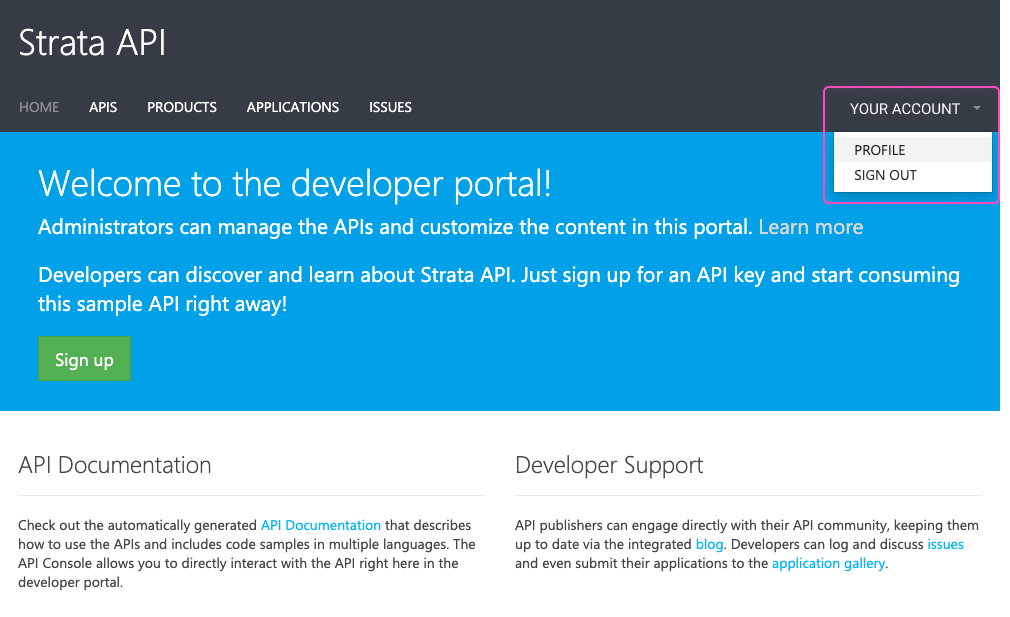
Task: Open the issues link under Developer Support
Action: pos(945,544)
